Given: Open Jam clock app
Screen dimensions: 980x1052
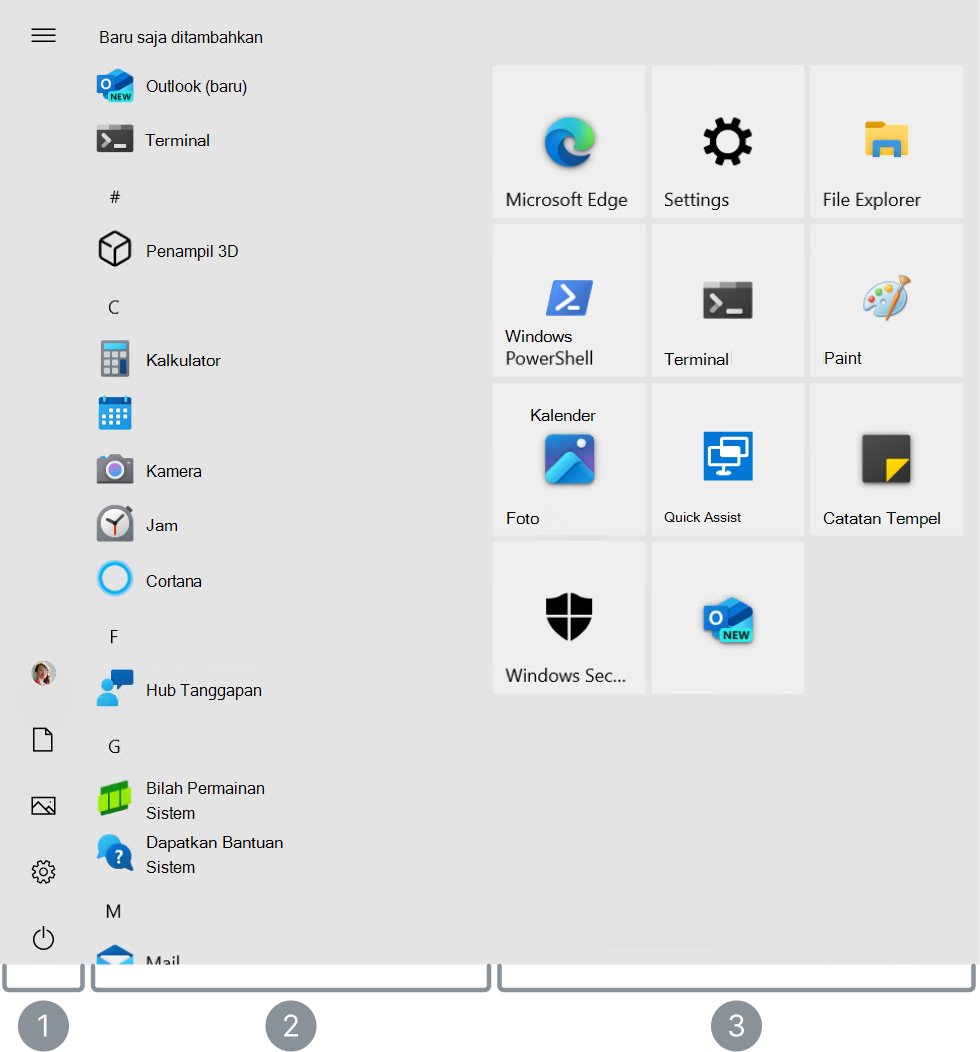Looking at the screenshot, I should 138,525.
